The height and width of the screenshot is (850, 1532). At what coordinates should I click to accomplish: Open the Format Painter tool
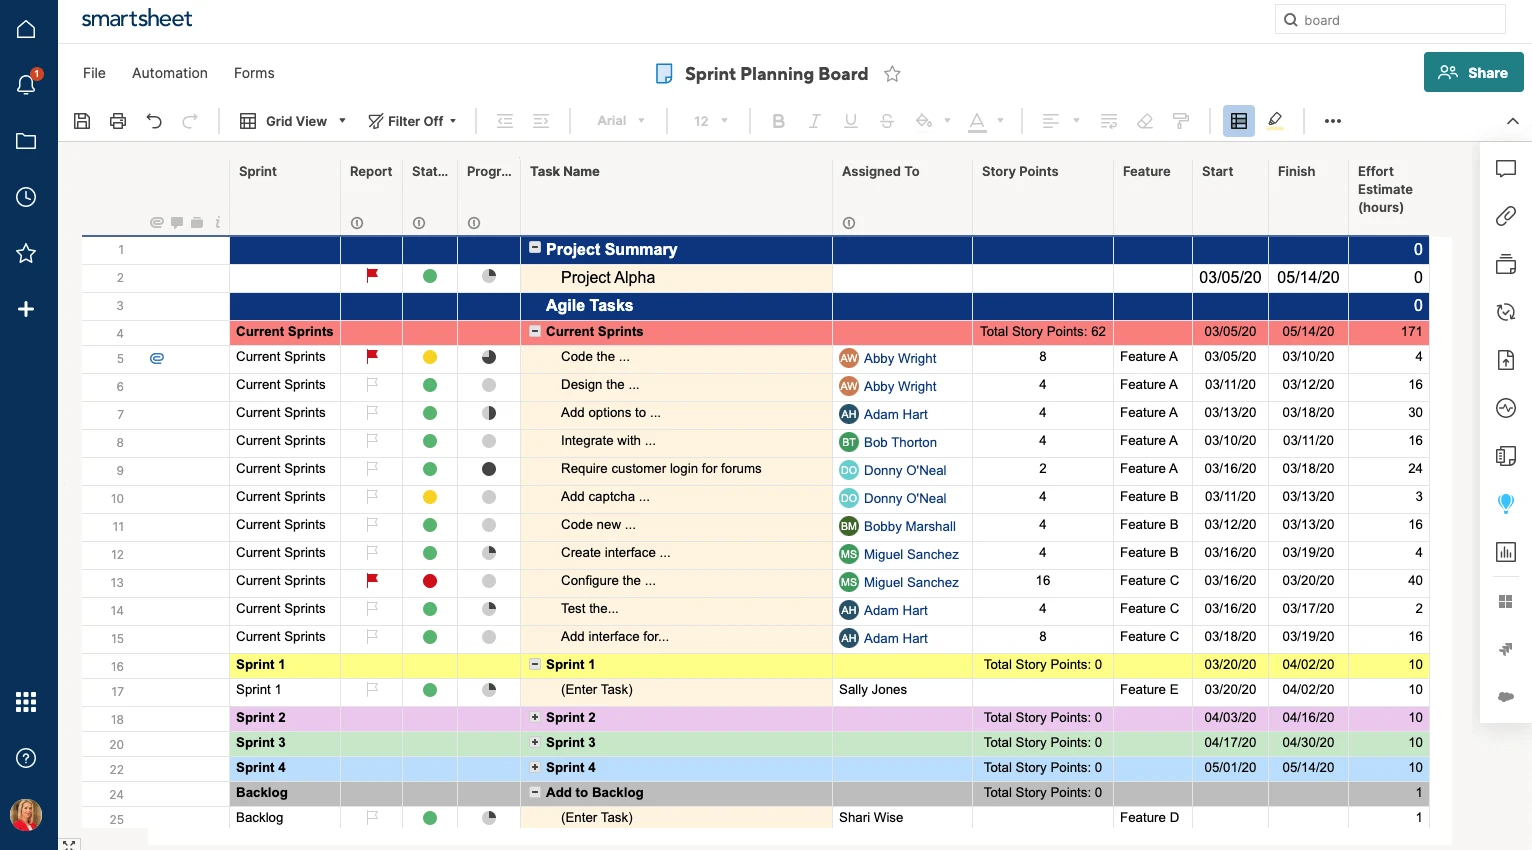point(1181,120)
